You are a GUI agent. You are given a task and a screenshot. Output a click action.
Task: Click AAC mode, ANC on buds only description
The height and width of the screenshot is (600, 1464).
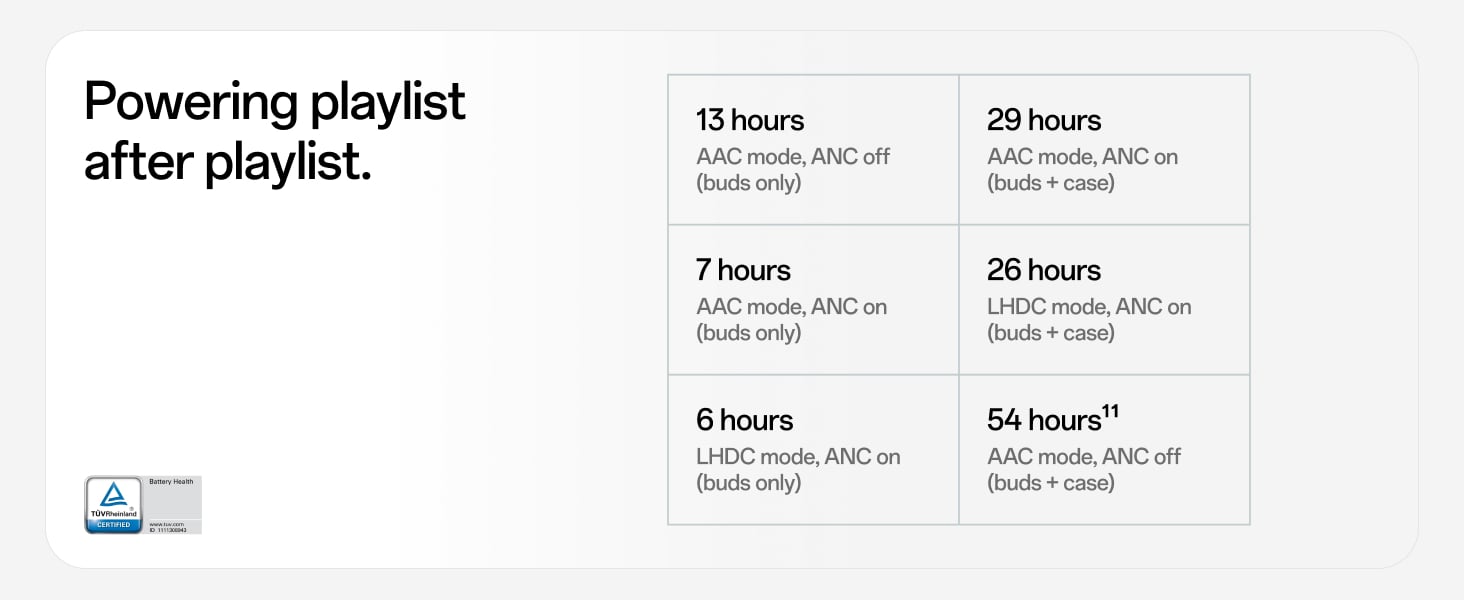point(791,320)
